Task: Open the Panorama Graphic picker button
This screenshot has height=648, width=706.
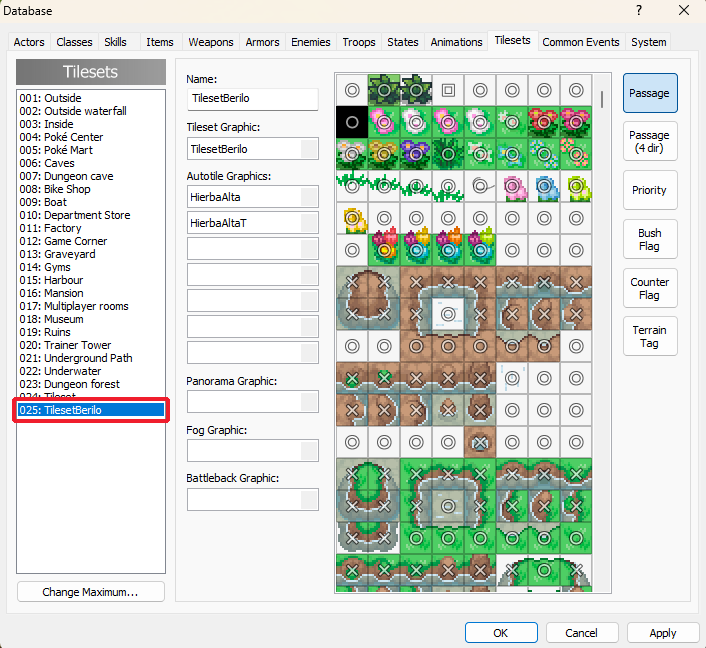Action: (x=309, y=401)
